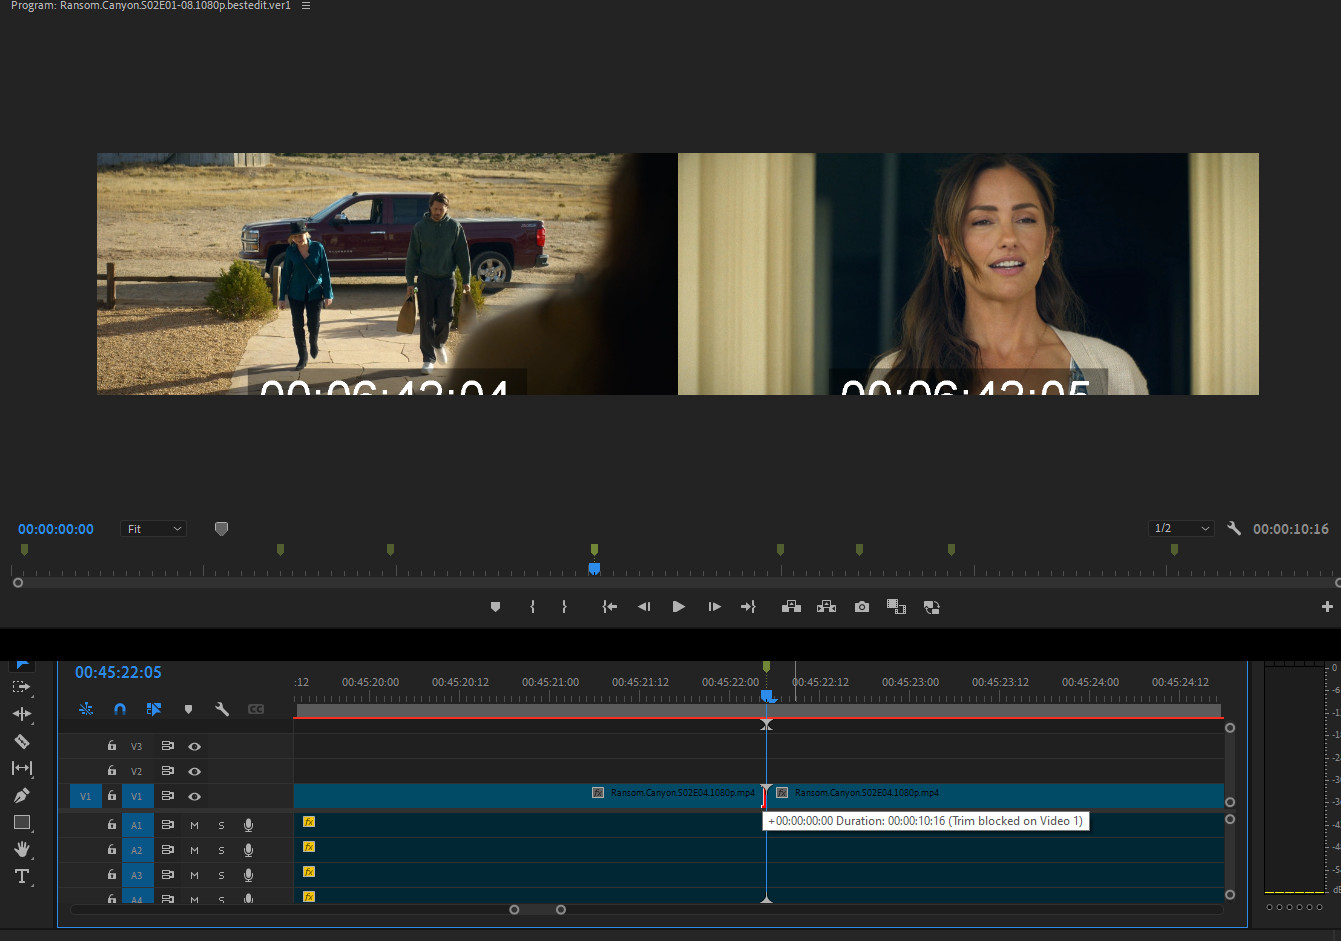Select the outgoing frame thumbnail with red truck
Image resolution: width=1341 pixels, height=941 pixels.
(x=387, y=274)
